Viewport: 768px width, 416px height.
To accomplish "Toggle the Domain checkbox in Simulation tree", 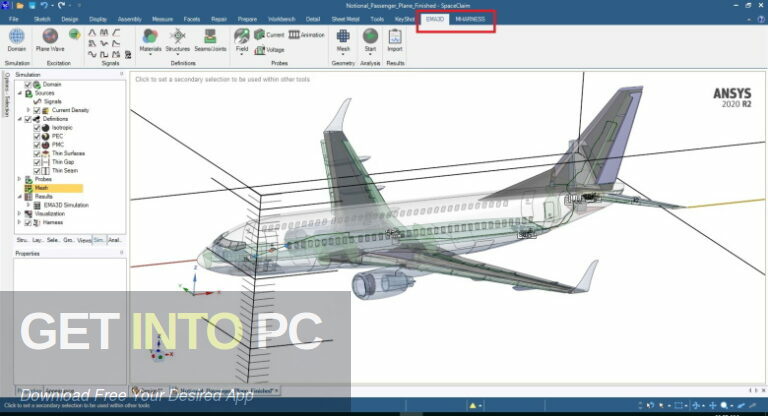I will tap(28, 84).
